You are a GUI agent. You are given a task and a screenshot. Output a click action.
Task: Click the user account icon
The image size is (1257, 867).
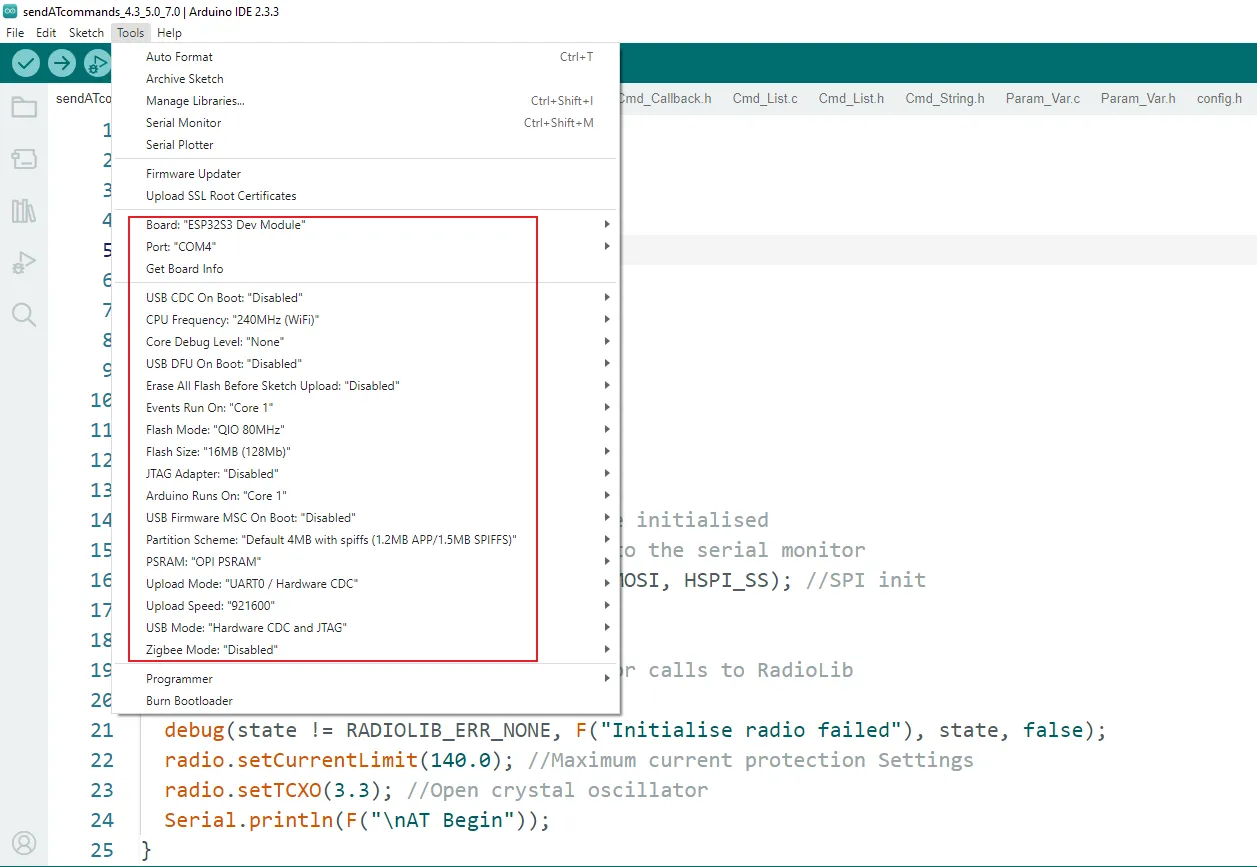pyautogui.click(x=24, y=843)
